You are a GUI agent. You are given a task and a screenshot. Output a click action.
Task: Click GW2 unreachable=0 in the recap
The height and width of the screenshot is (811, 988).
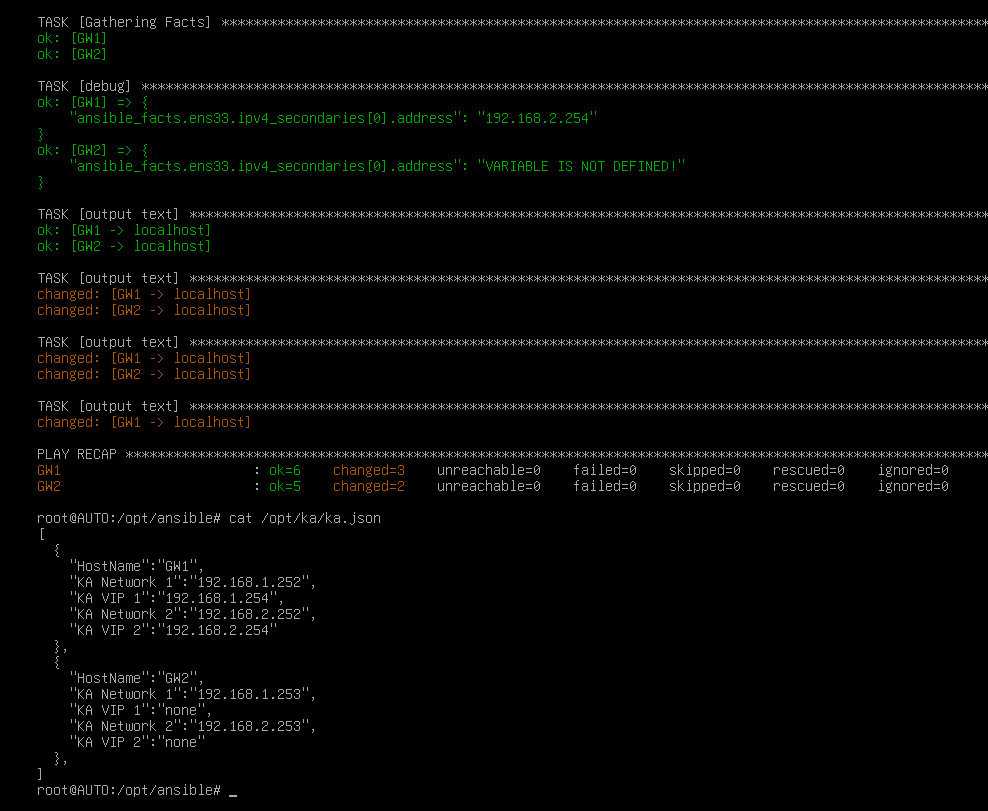click(488, 486)
